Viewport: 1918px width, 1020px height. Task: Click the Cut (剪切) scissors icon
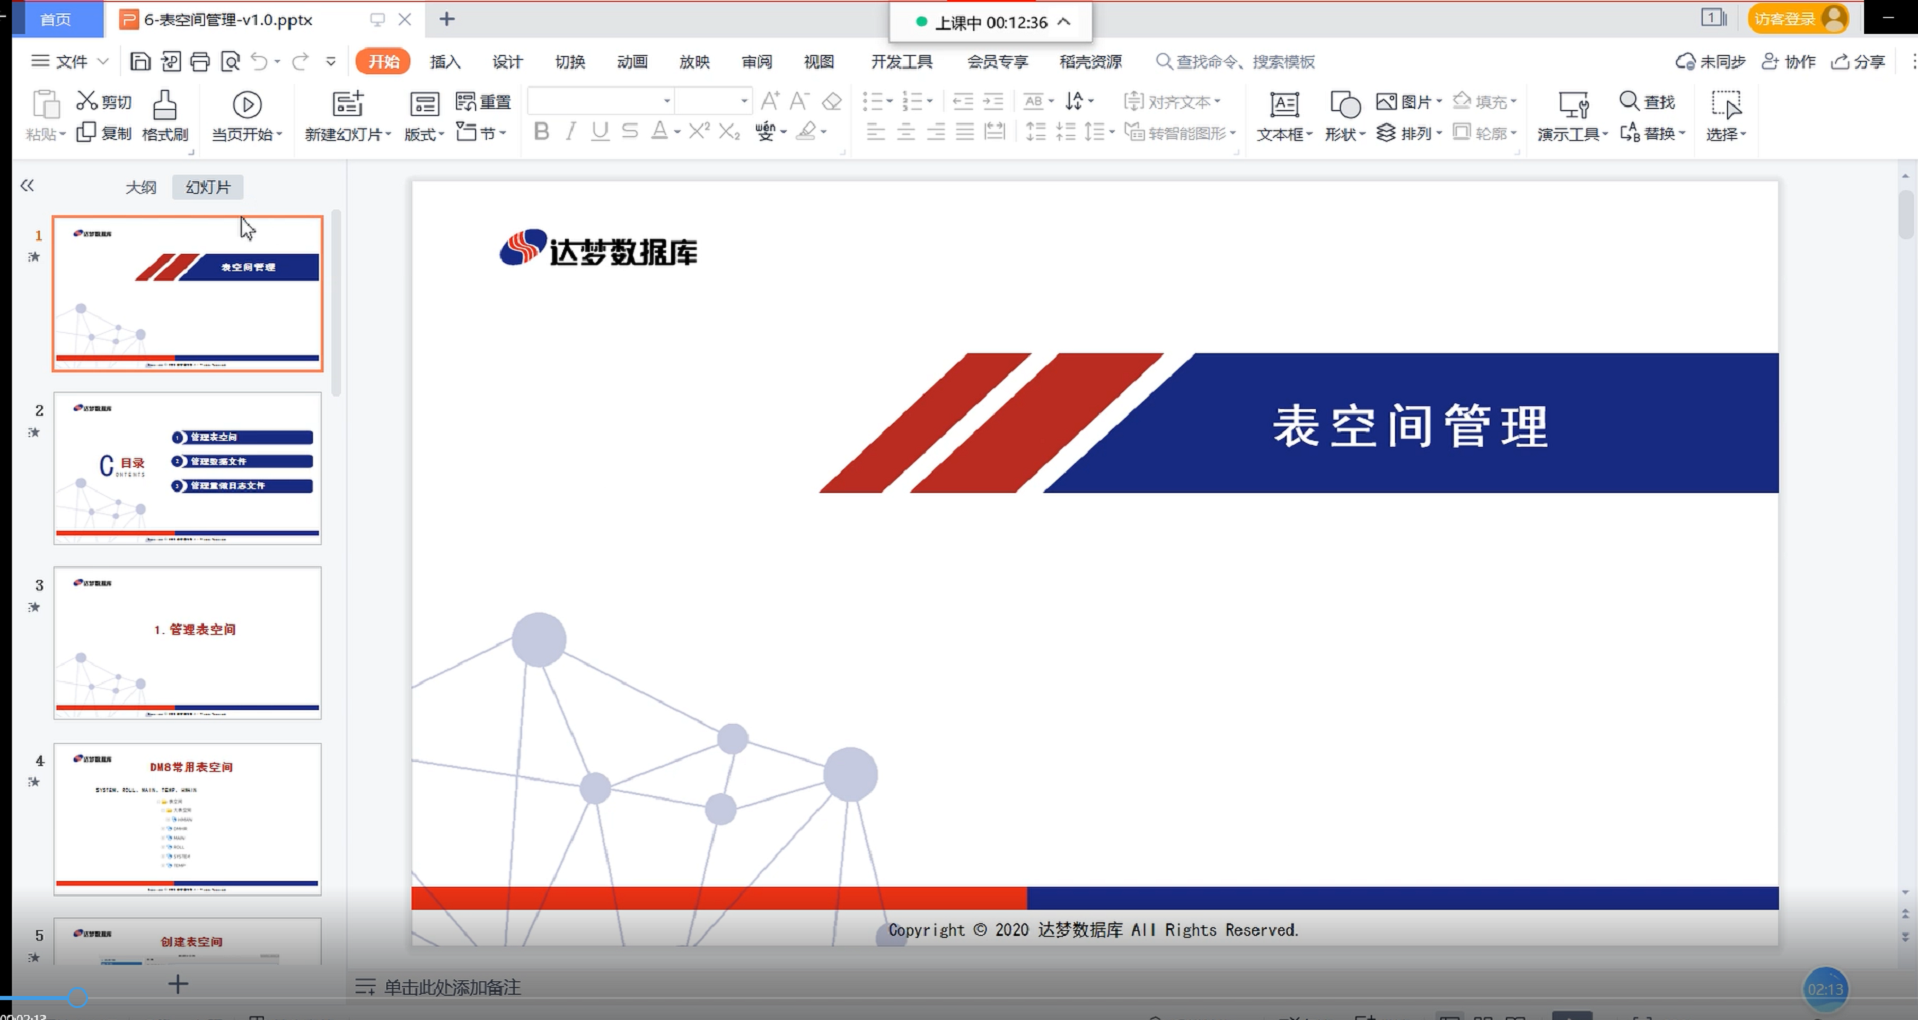pos(87,101)
